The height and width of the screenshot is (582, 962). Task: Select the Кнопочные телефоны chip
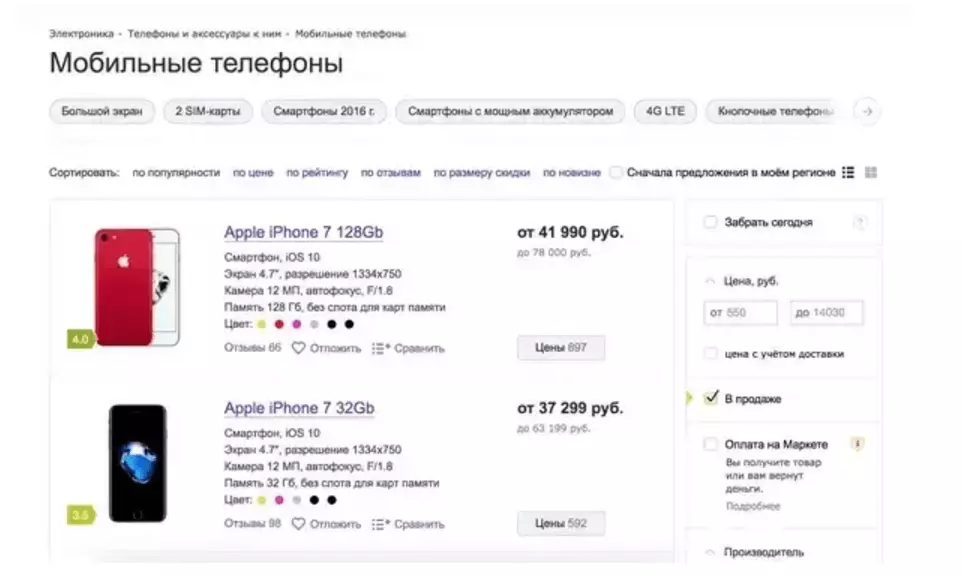click(x=774, y=112)
